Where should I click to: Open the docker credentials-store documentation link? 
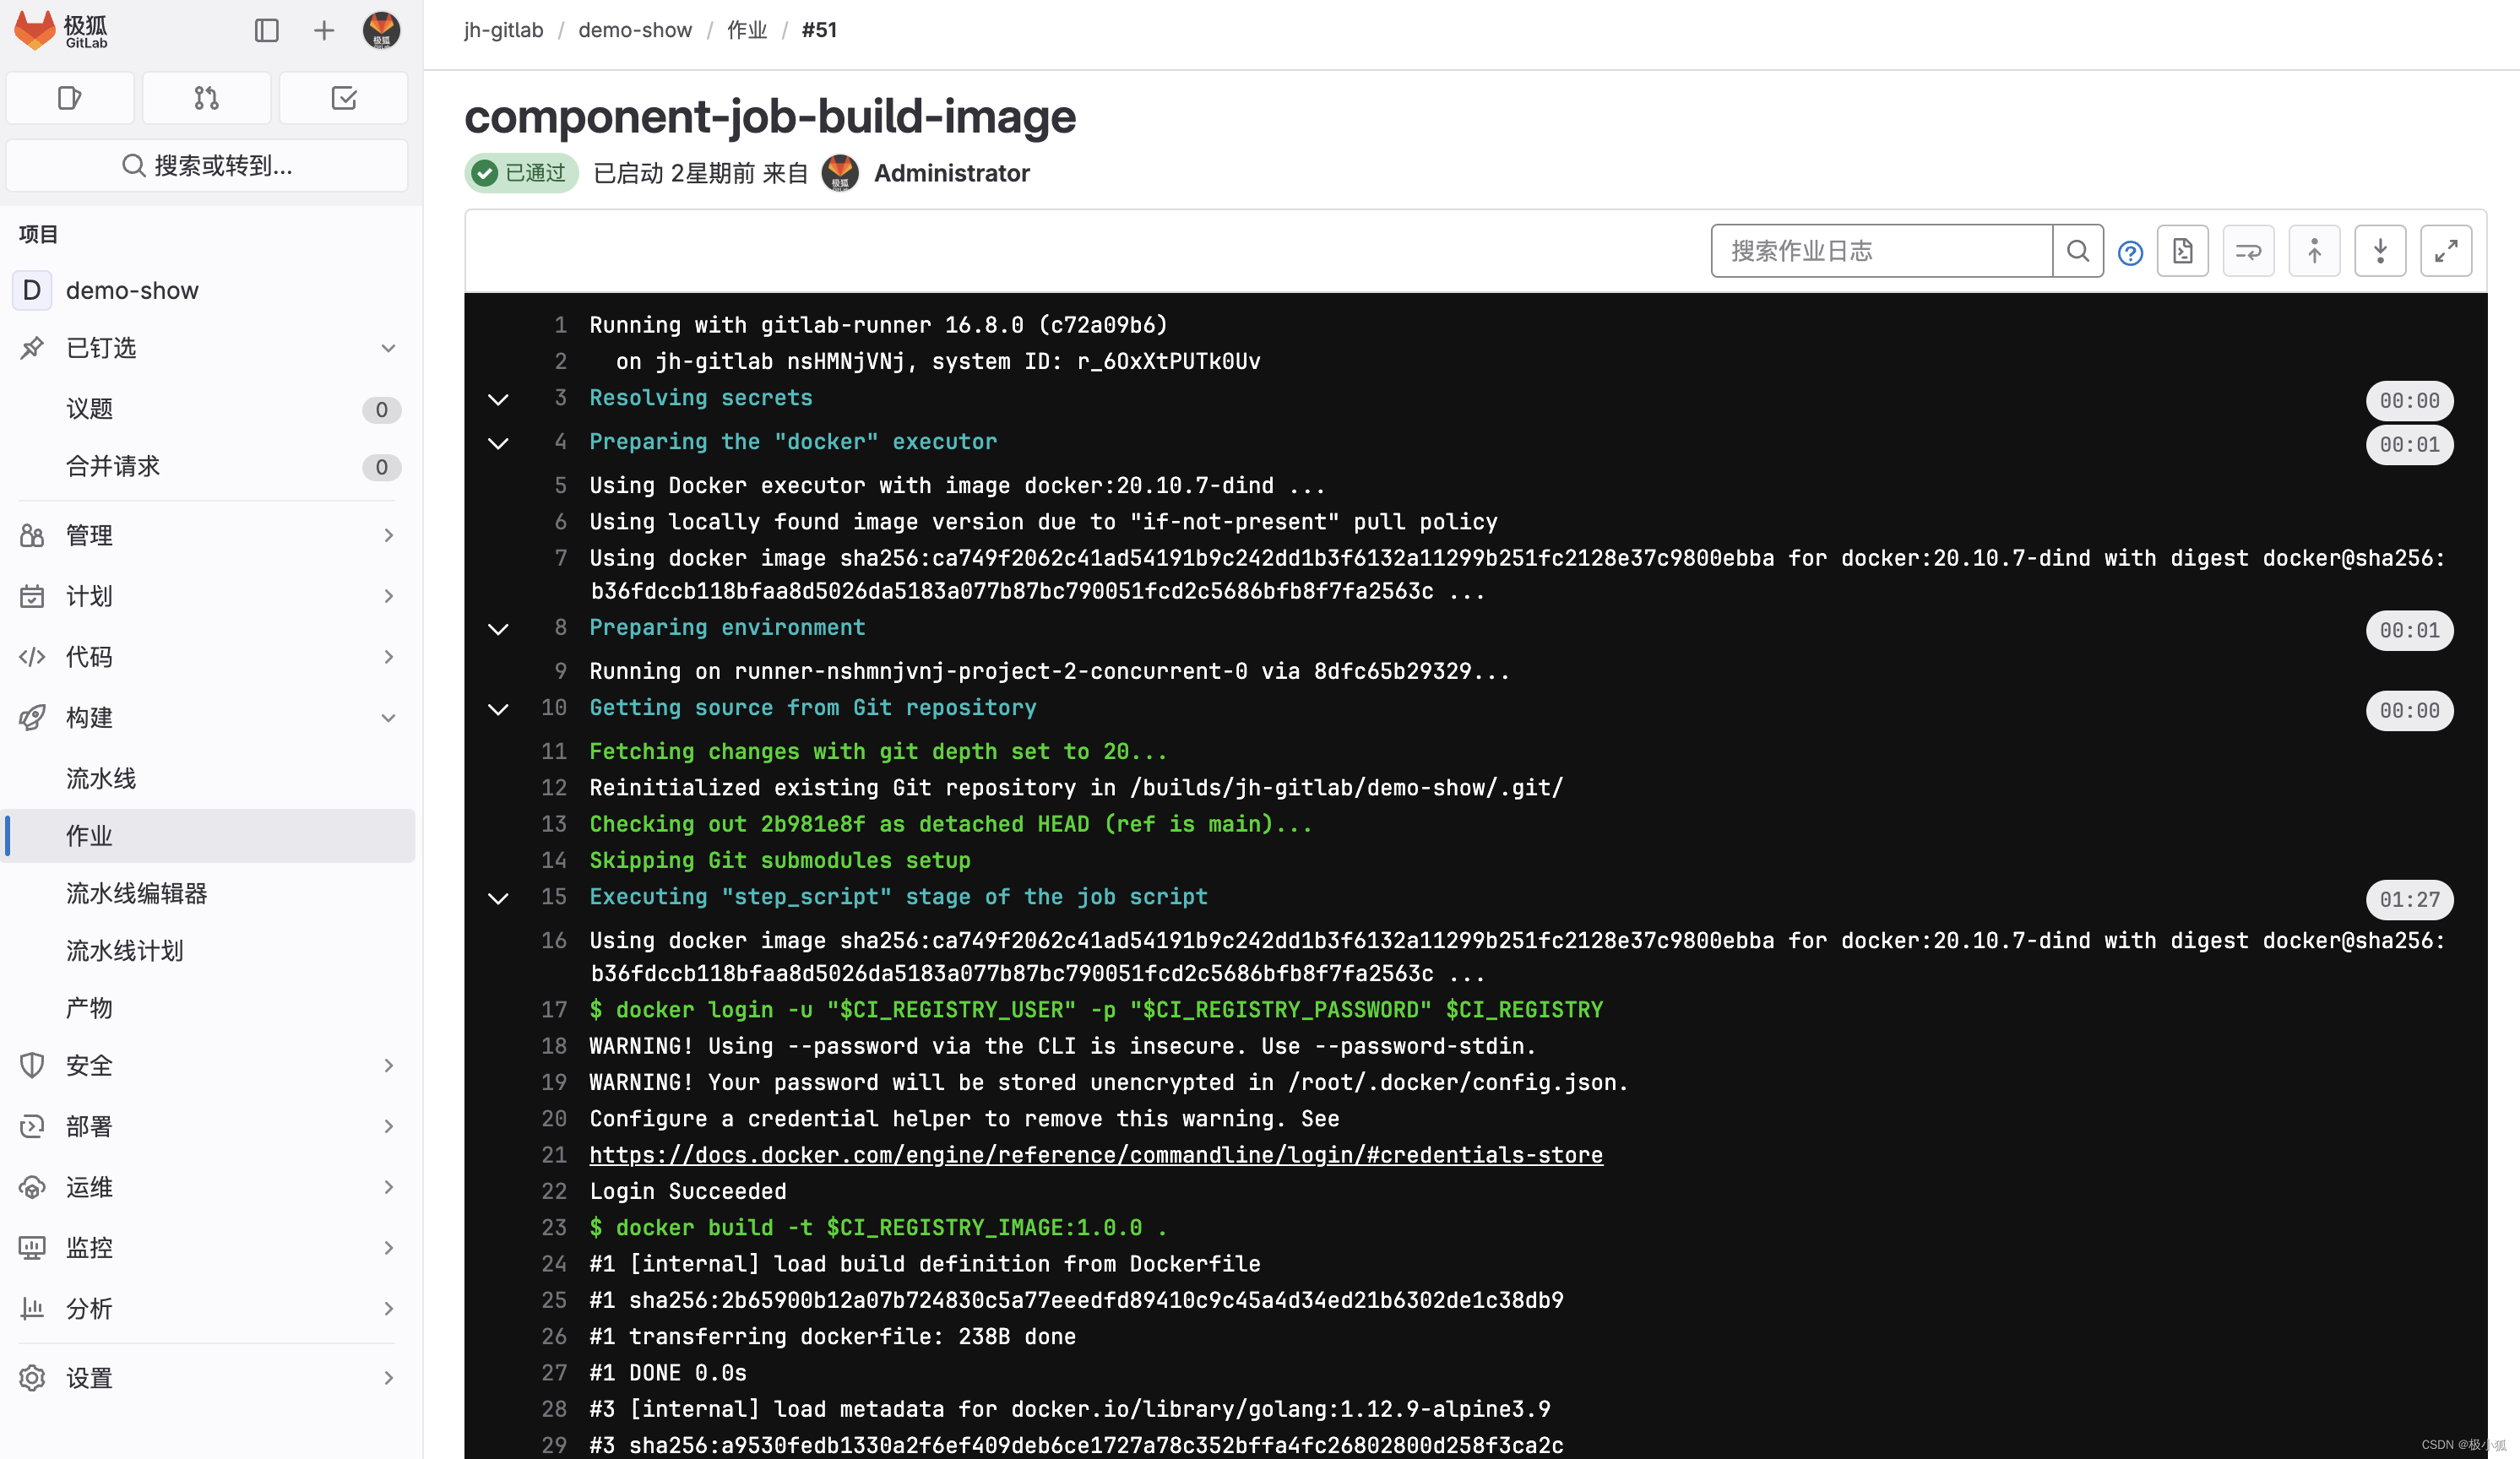pos(1095,1155)
